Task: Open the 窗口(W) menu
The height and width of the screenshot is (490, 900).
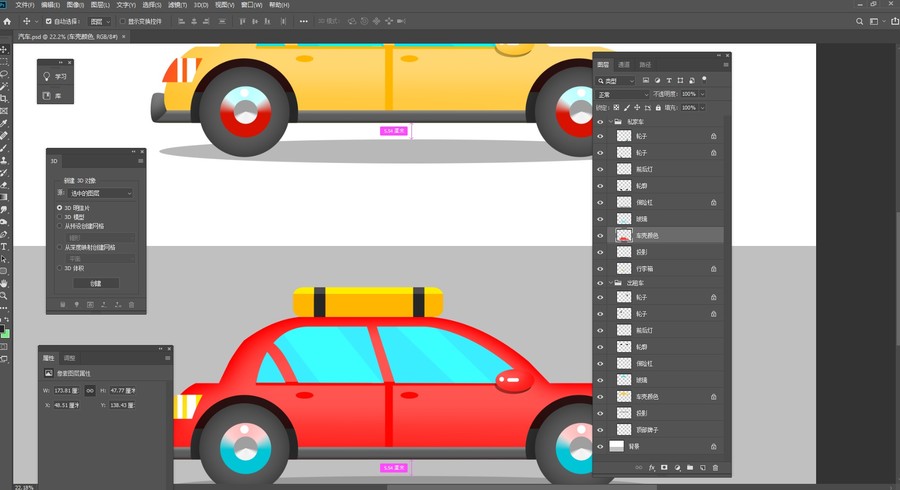Action: click(251, 5)
